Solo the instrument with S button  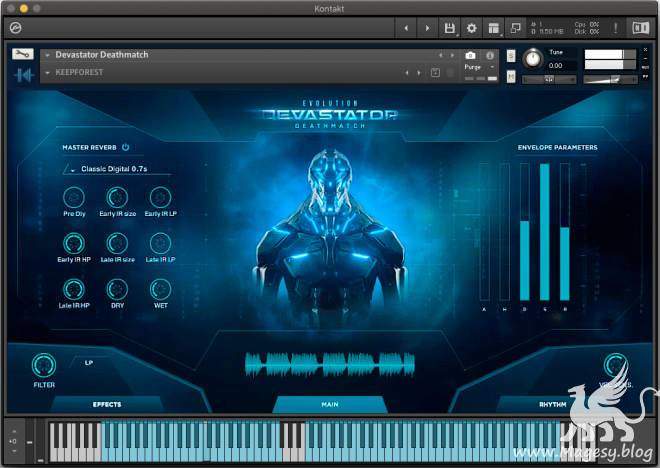[x=511, y=56]
